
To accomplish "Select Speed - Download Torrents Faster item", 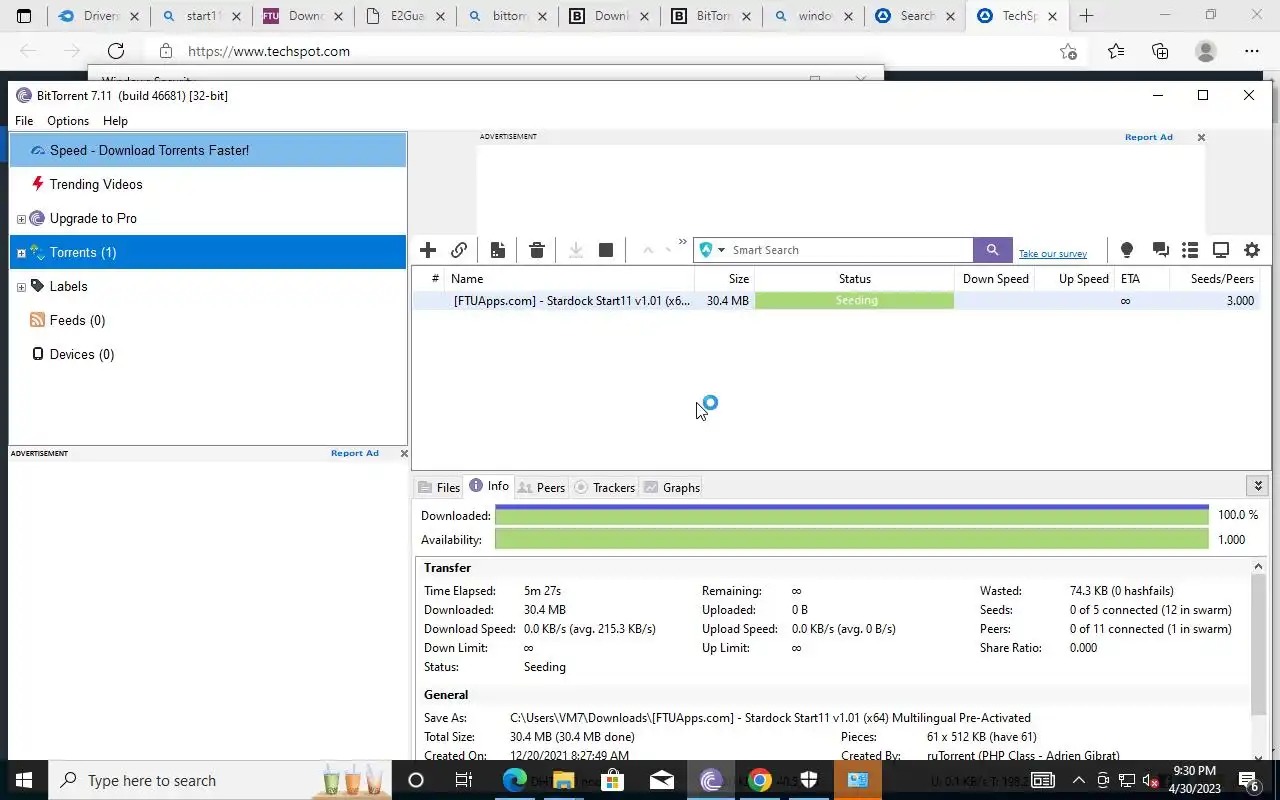I will (208, 150).
